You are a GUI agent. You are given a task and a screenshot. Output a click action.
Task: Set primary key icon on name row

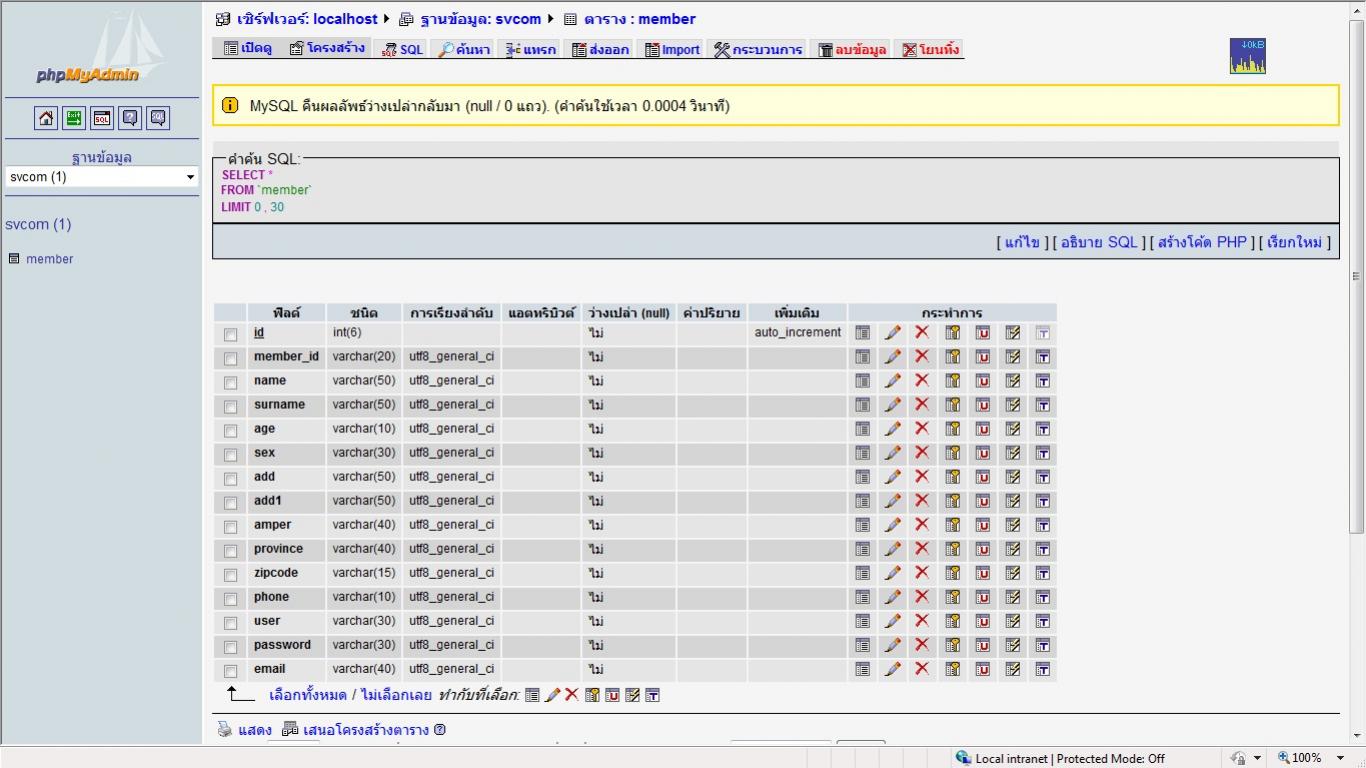[953, 381]
